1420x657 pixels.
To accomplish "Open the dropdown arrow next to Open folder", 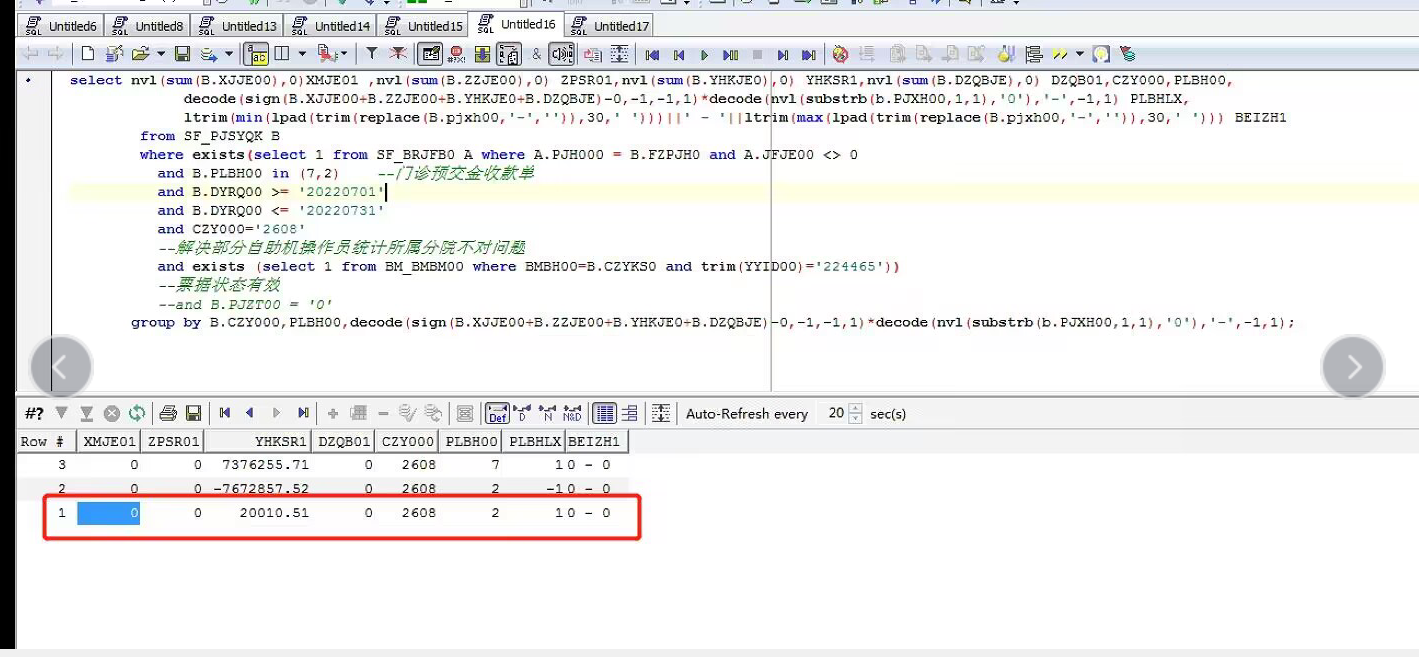I will tap(160, 54).
